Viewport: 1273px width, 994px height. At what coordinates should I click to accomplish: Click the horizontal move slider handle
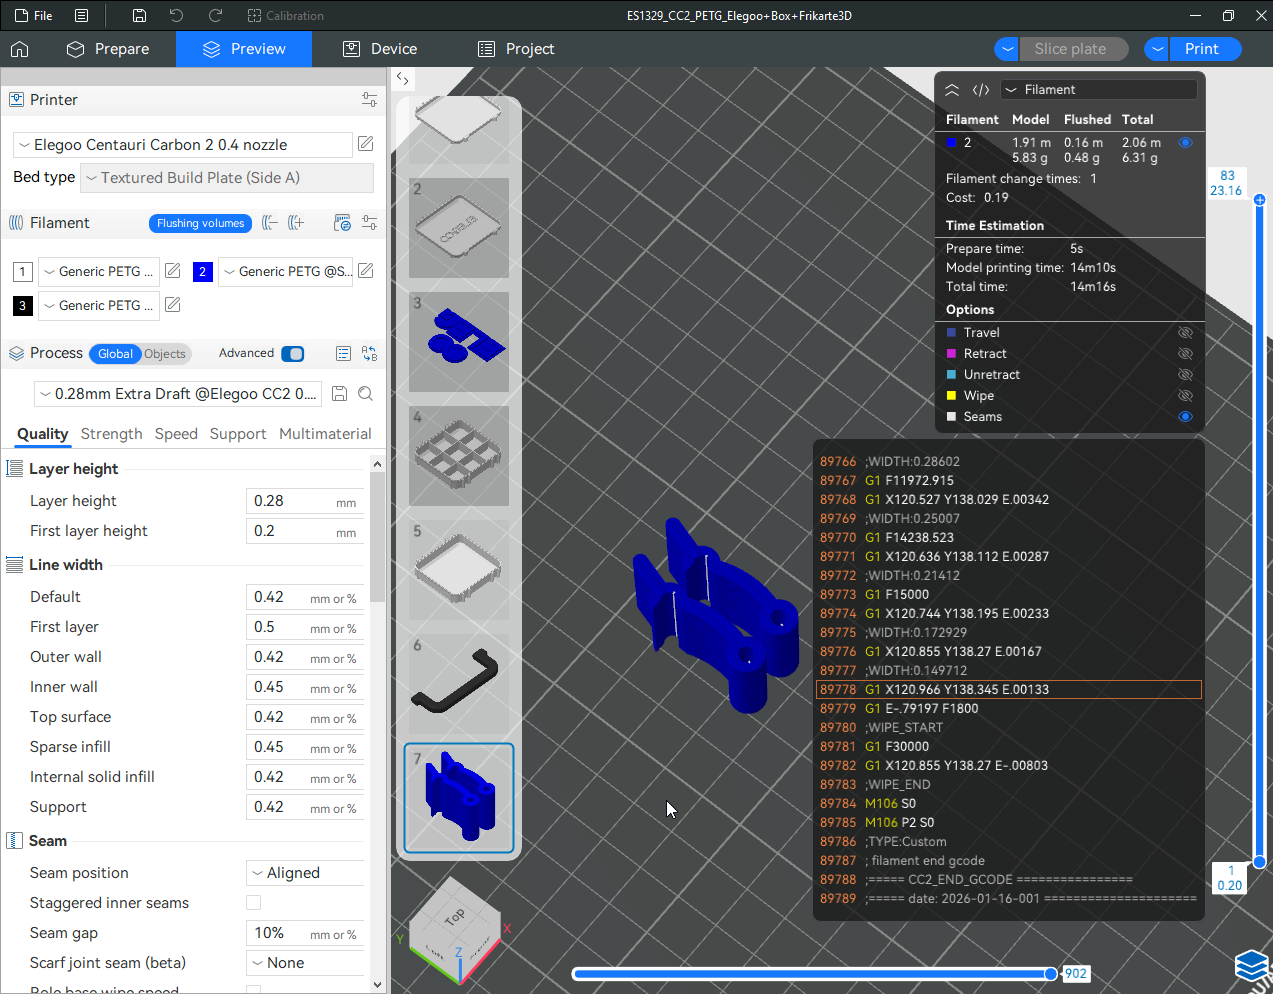tap(1050, 973)
